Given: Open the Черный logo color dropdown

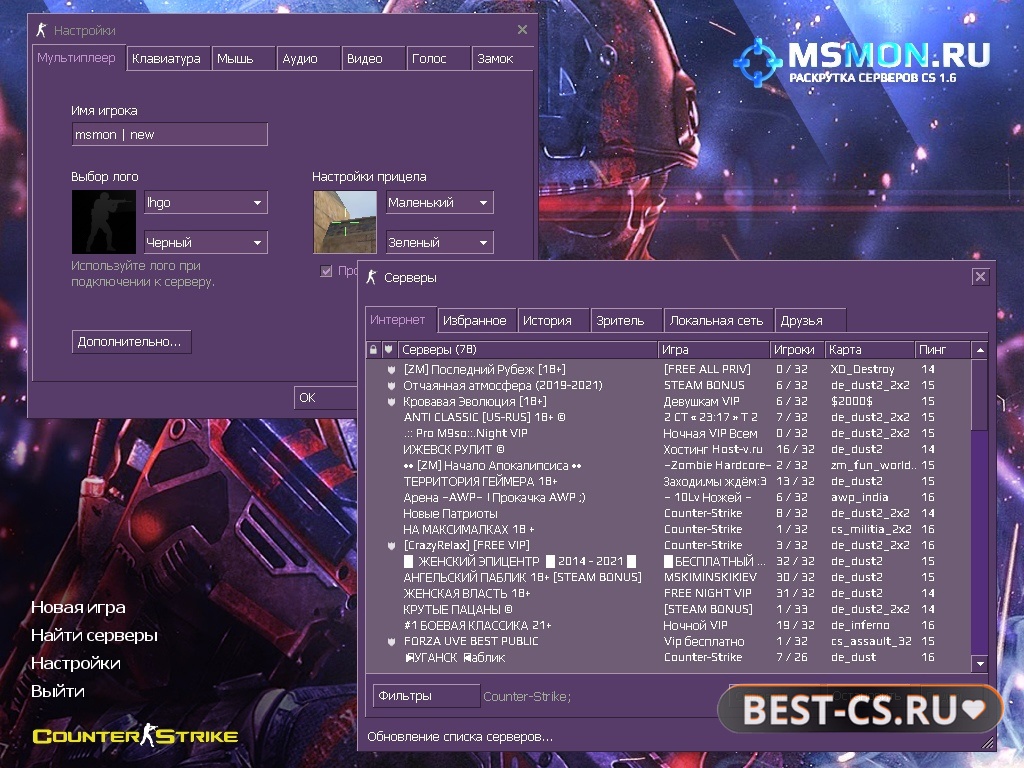Looking at the screenshot, I should pos(206,242).
